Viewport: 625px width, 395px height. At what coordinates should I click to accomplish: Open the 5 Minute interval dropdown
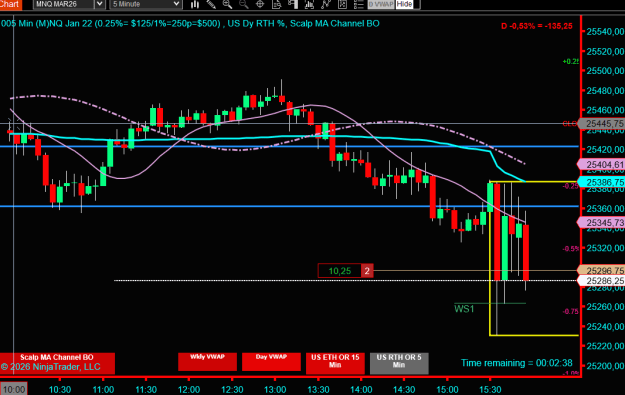click(146, 4)
